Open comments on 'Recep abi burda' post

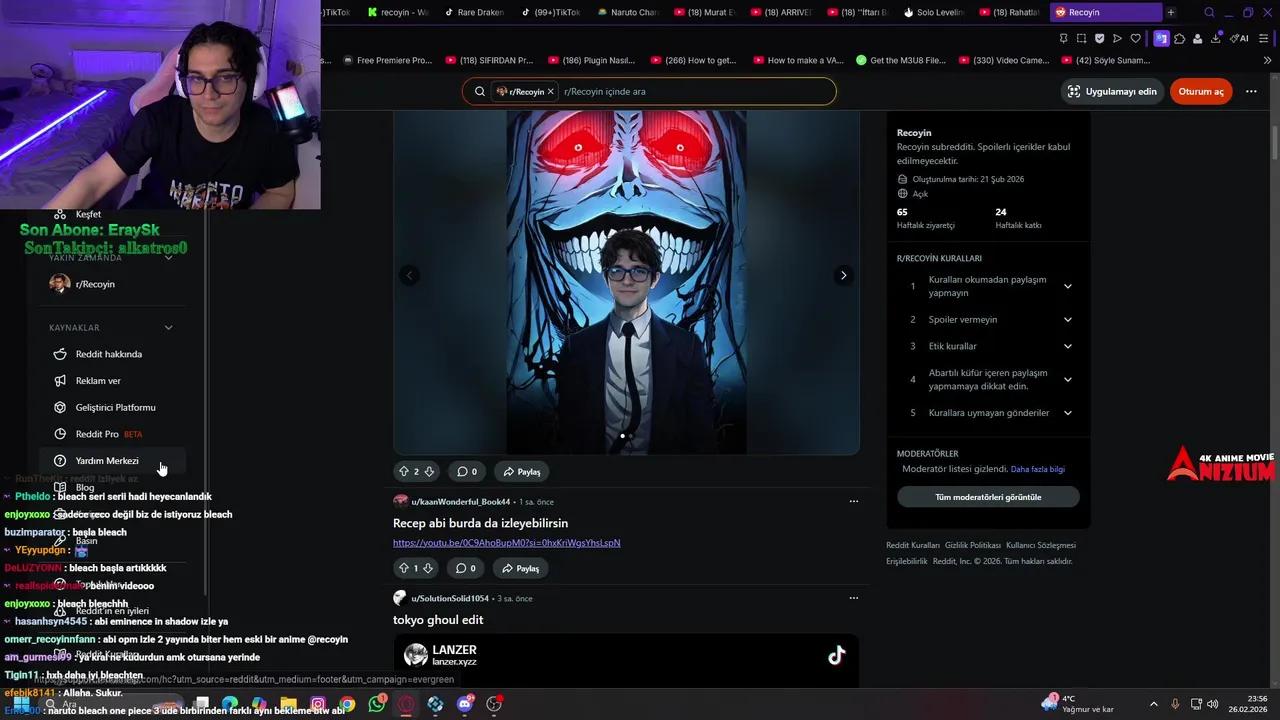point(467,568)
